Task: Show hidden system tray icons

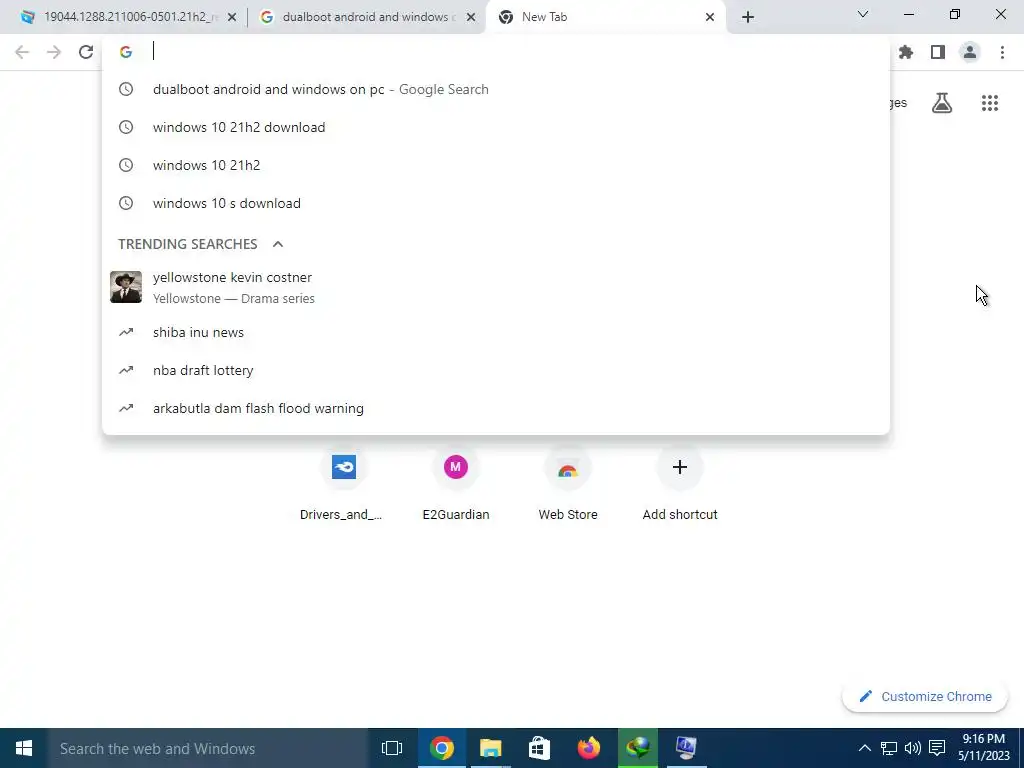Action: point(864,748)
